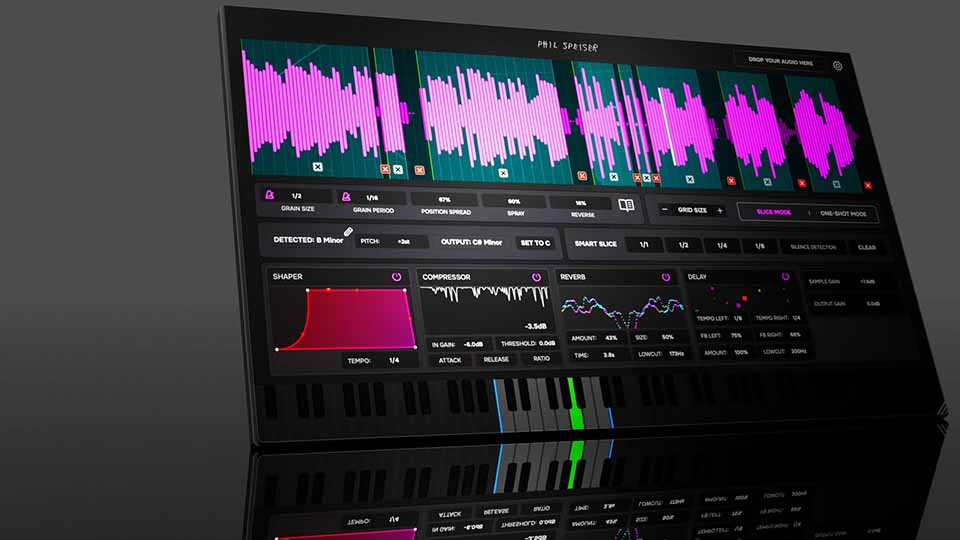
Task: Decrease grid size with the minus button
Action: click(x=664, y=210)
